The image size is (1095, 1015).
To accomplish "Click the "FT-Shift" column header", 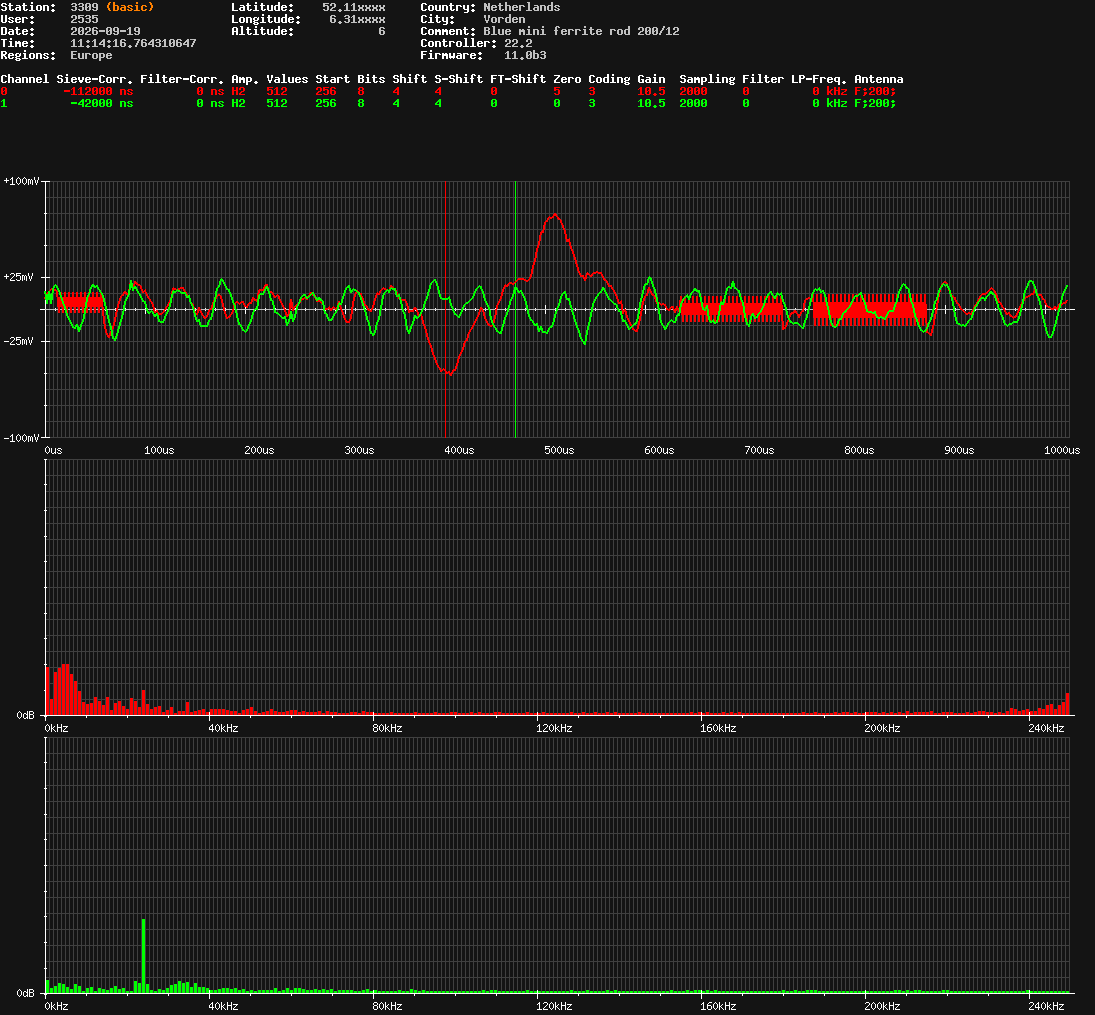I will pos(517,79).
